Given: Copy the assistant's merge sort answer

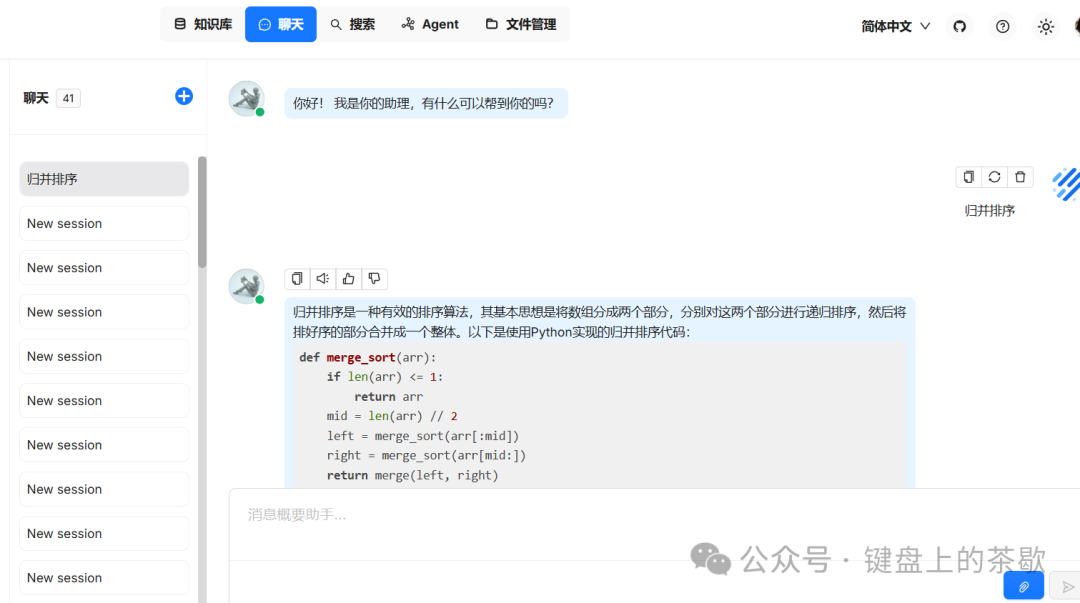Looking at the screenshot, I should 297,279.
